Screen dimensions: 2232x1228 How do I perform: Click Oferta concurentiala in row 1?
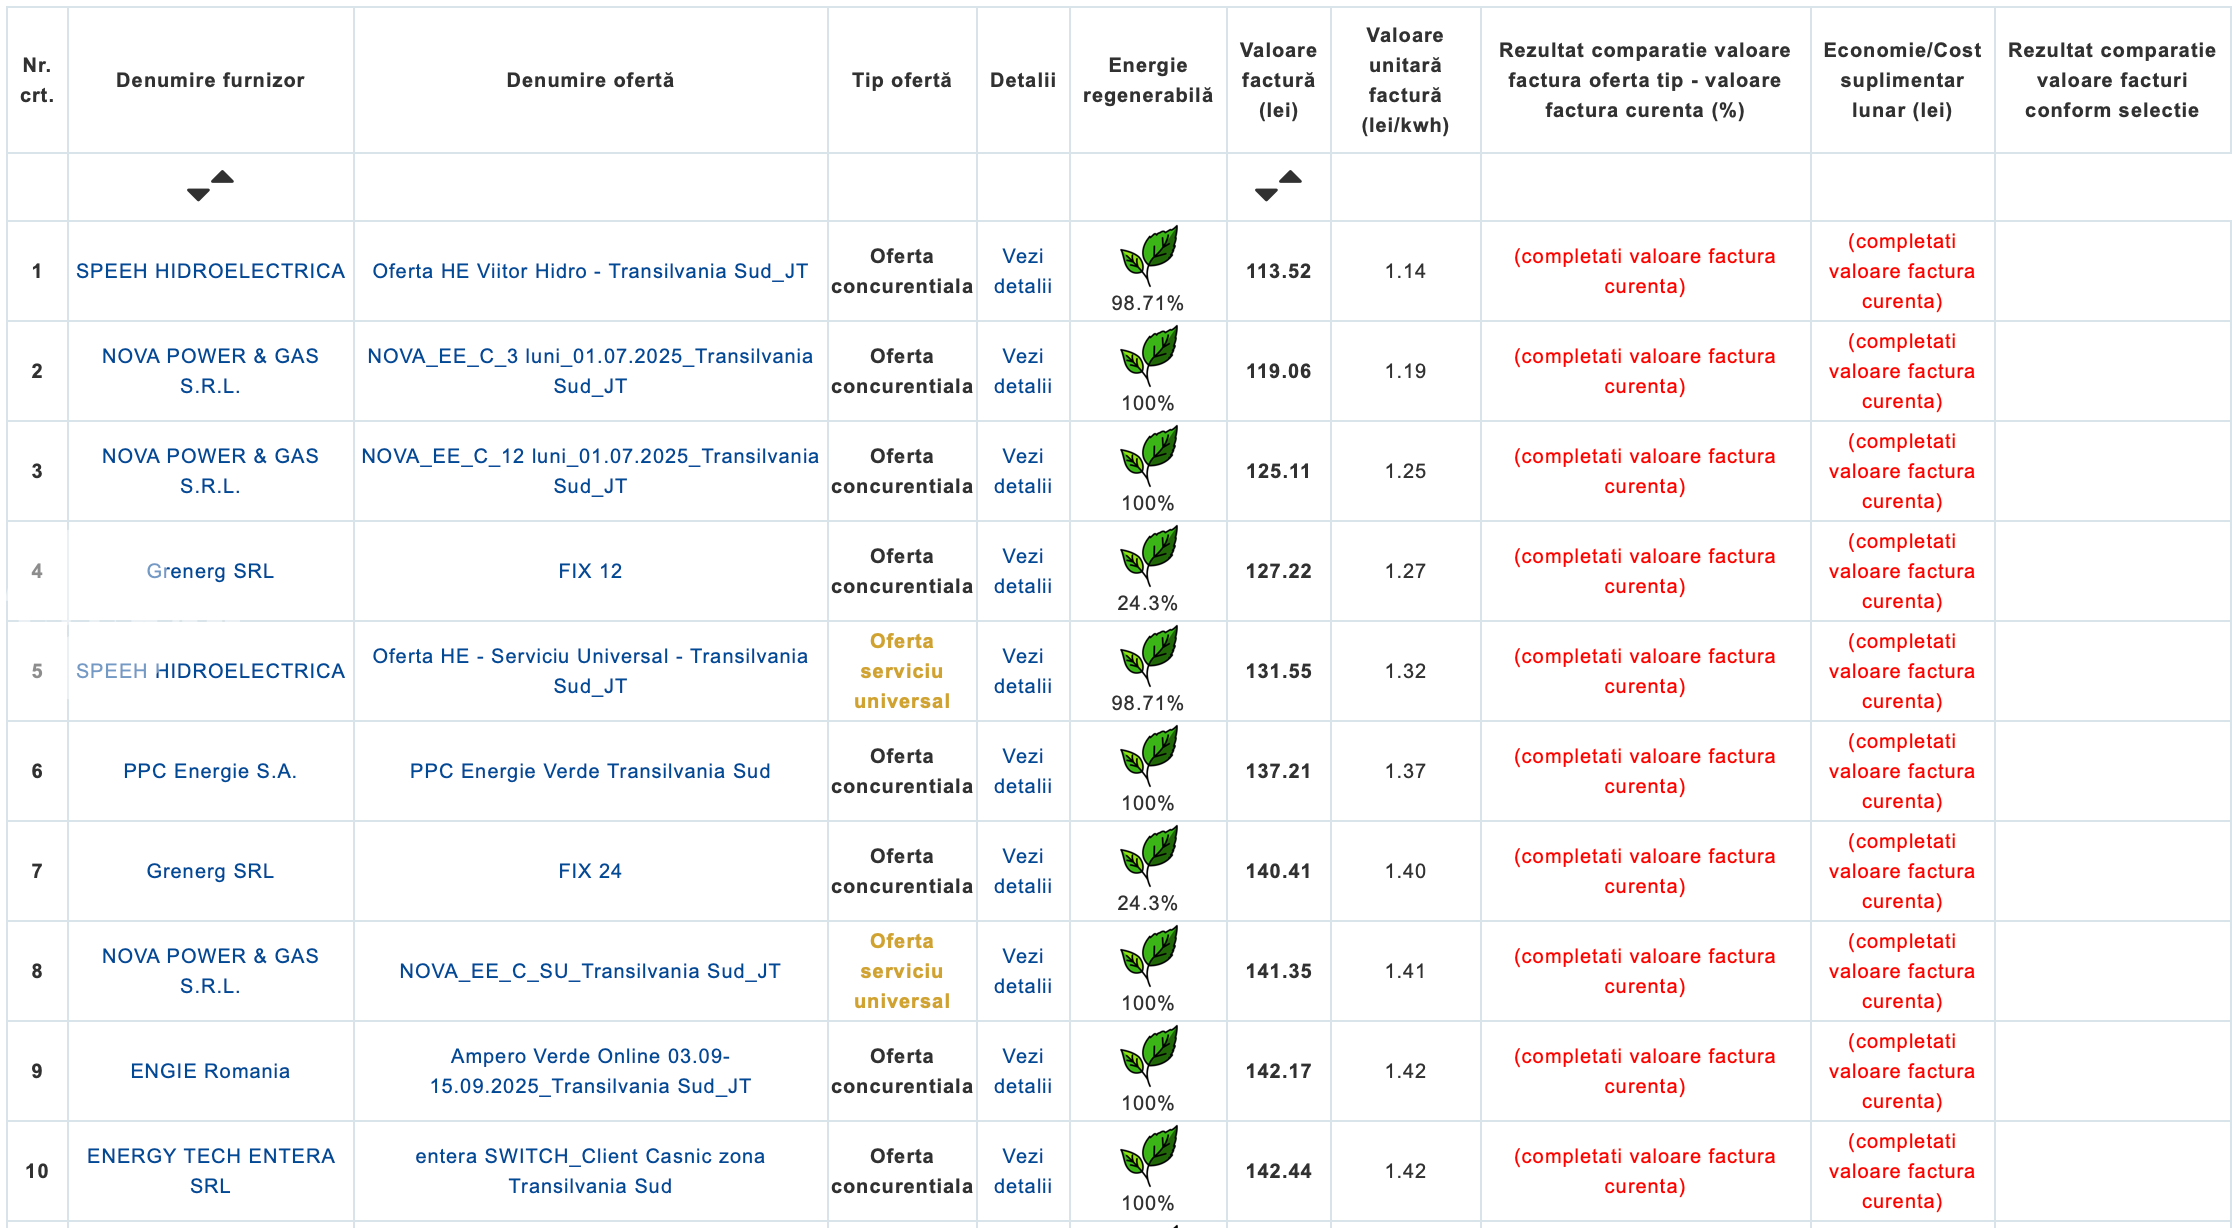tap(902, 271)
